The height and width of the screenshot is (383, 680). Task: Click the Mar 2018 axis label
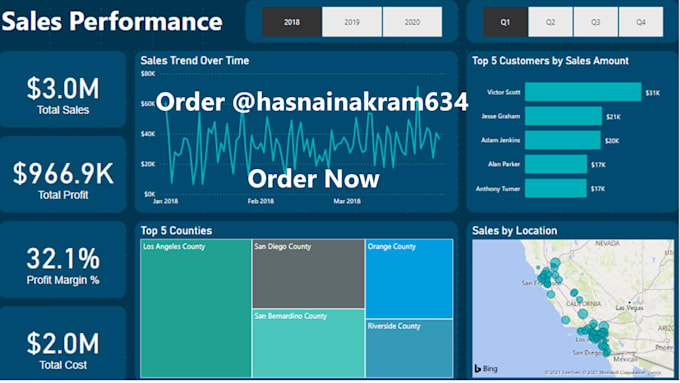[347, 201]
